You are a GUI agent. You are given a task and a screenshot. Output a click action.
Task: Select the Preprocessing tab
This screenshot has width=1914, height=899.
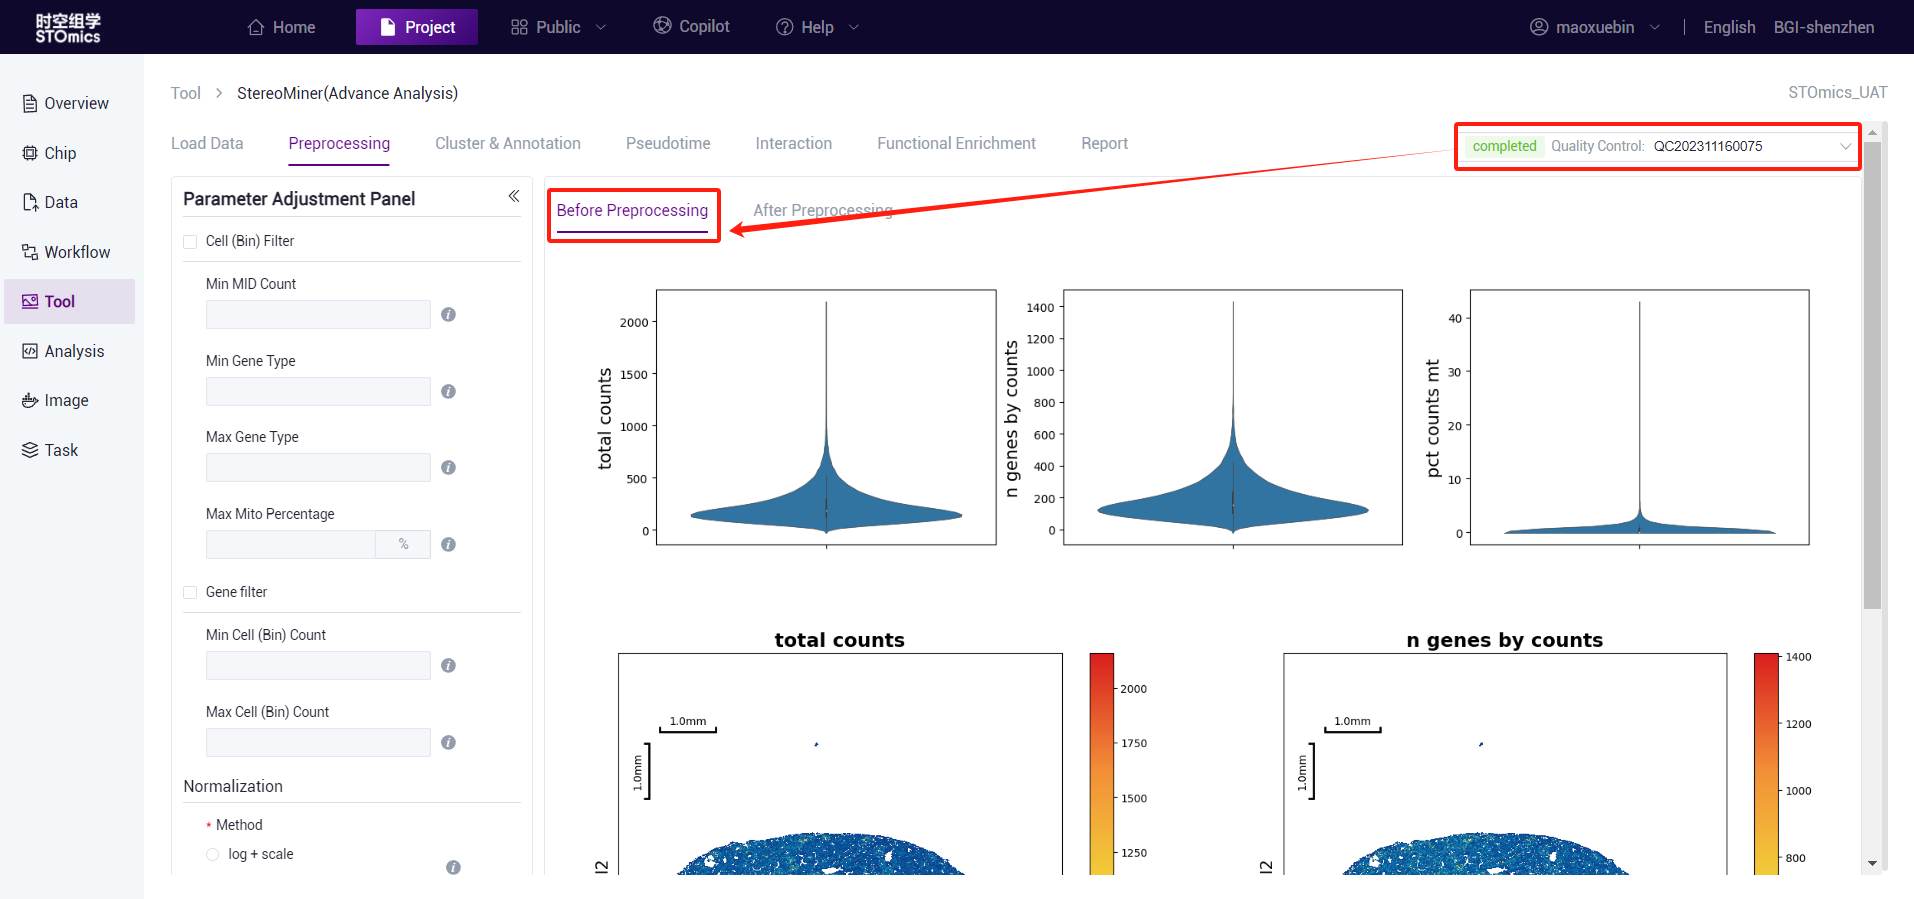coord(339,143)
